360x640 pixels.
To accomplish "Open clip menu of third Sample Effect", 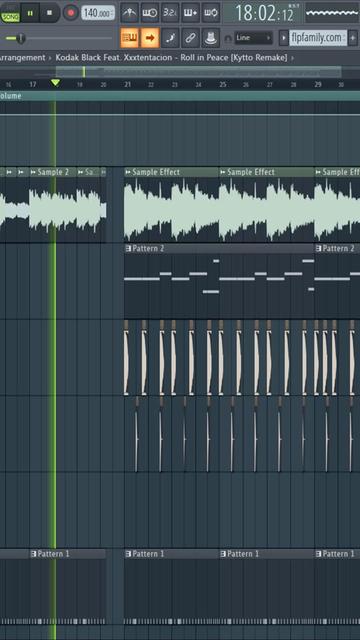I will [x=318, y=172].
